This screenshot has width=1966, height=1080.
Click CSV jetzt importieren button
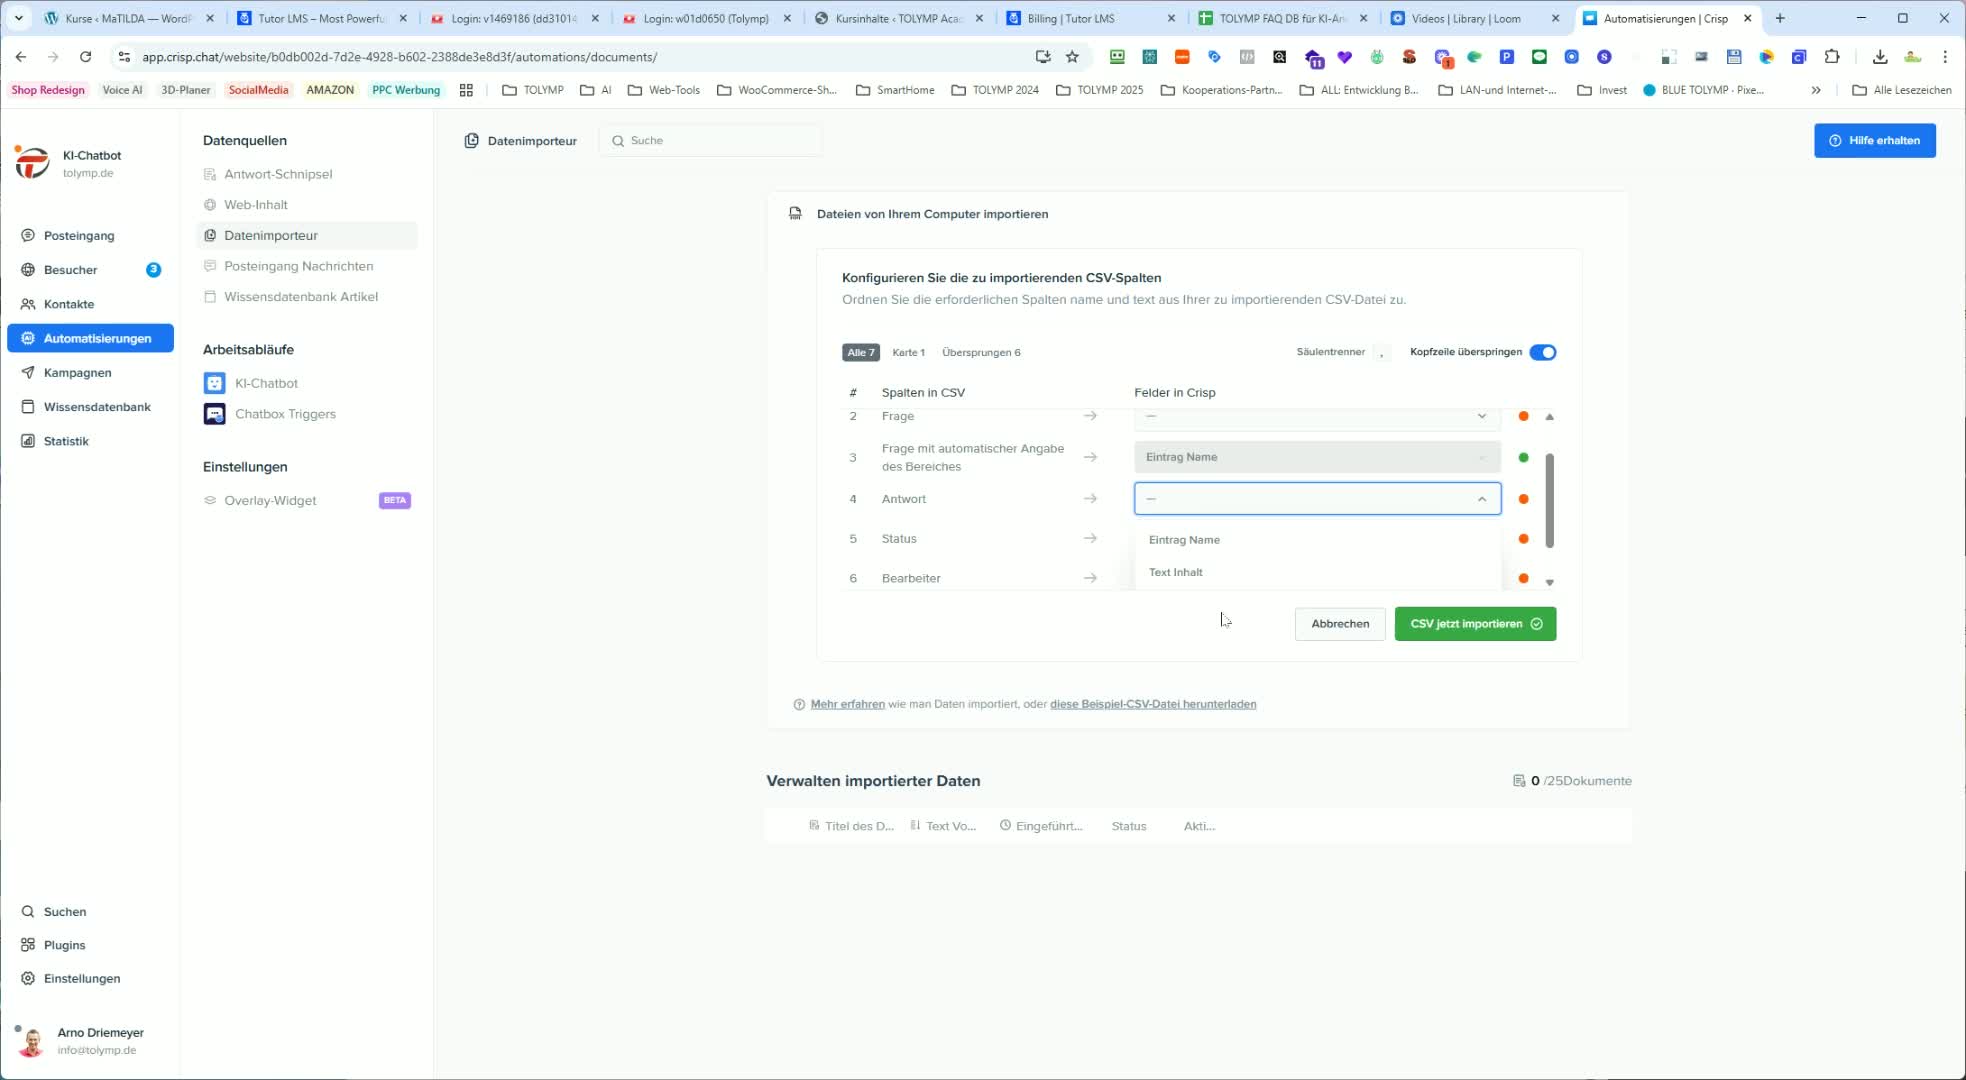[x=1474, y=624]
